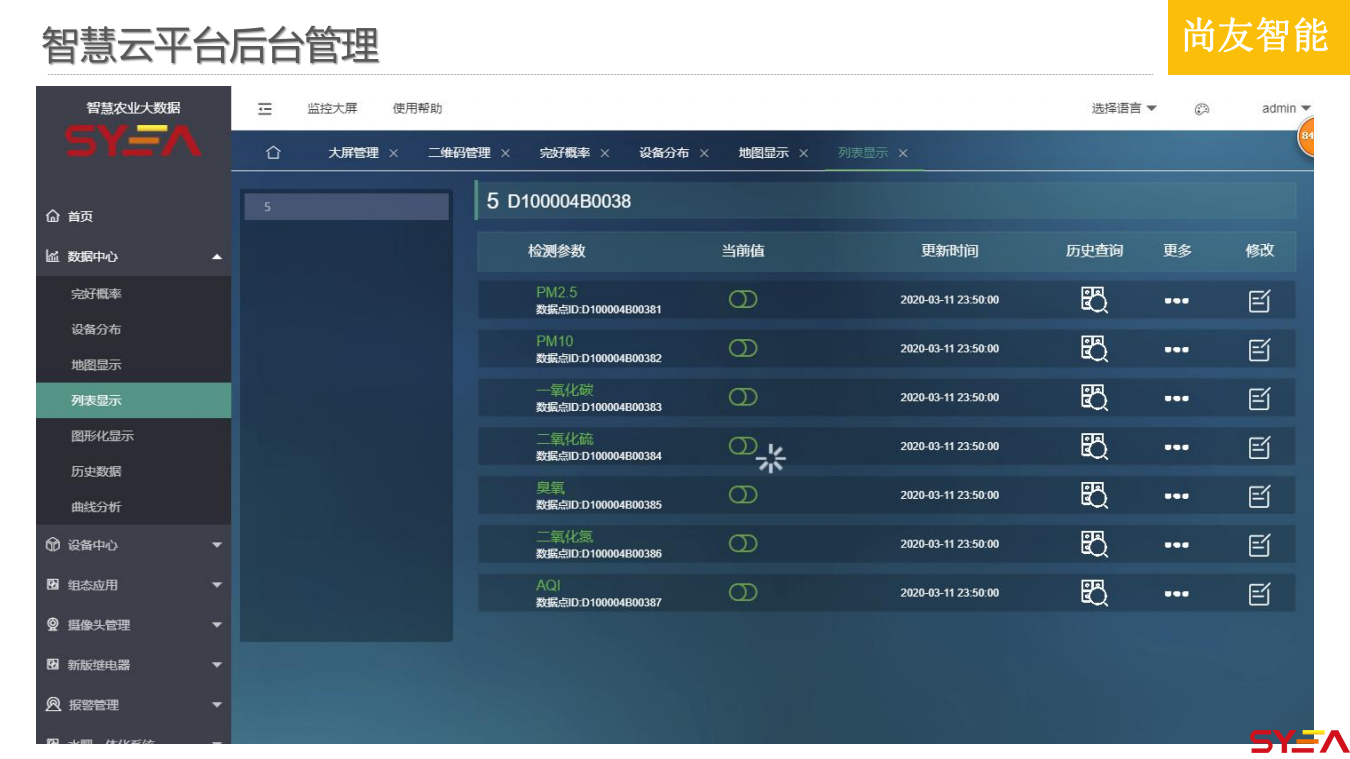Screen dimensions: 1350x759
Task: Open the 选择语言 language dropdown
Action: pos(1124,108)
